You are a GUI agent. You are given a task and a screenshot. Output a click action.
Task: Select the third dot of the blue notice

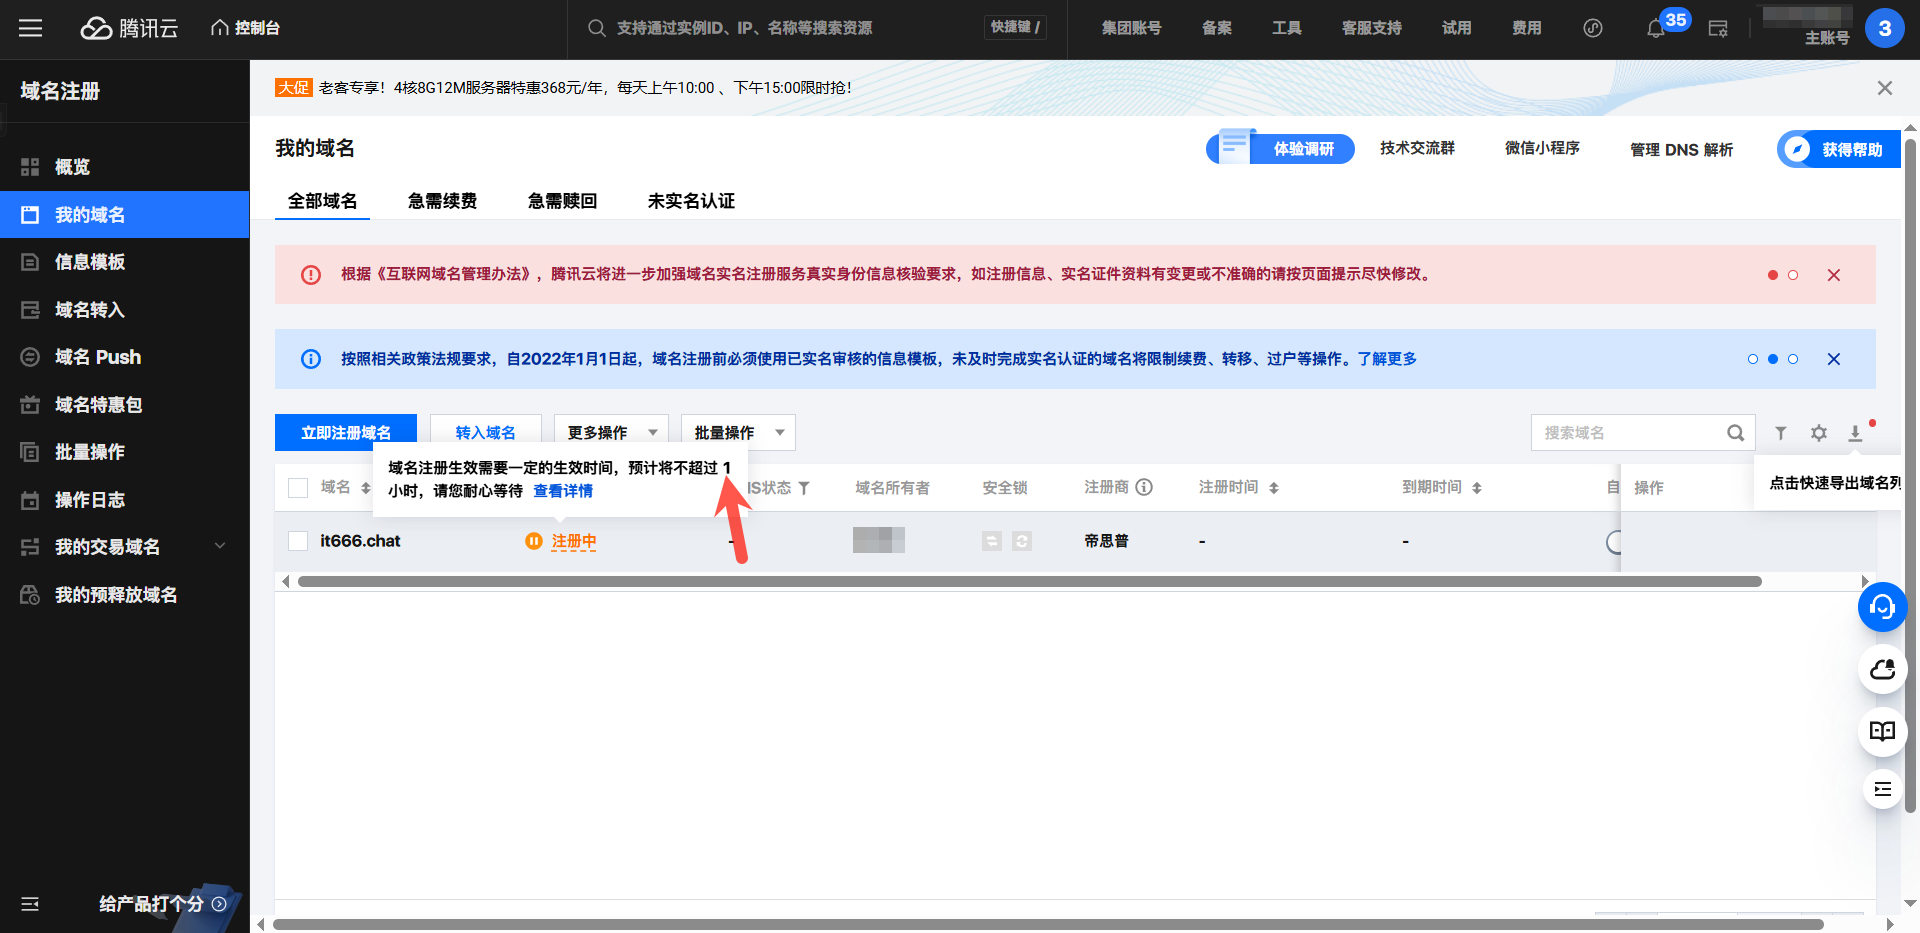pos(1793,359)
